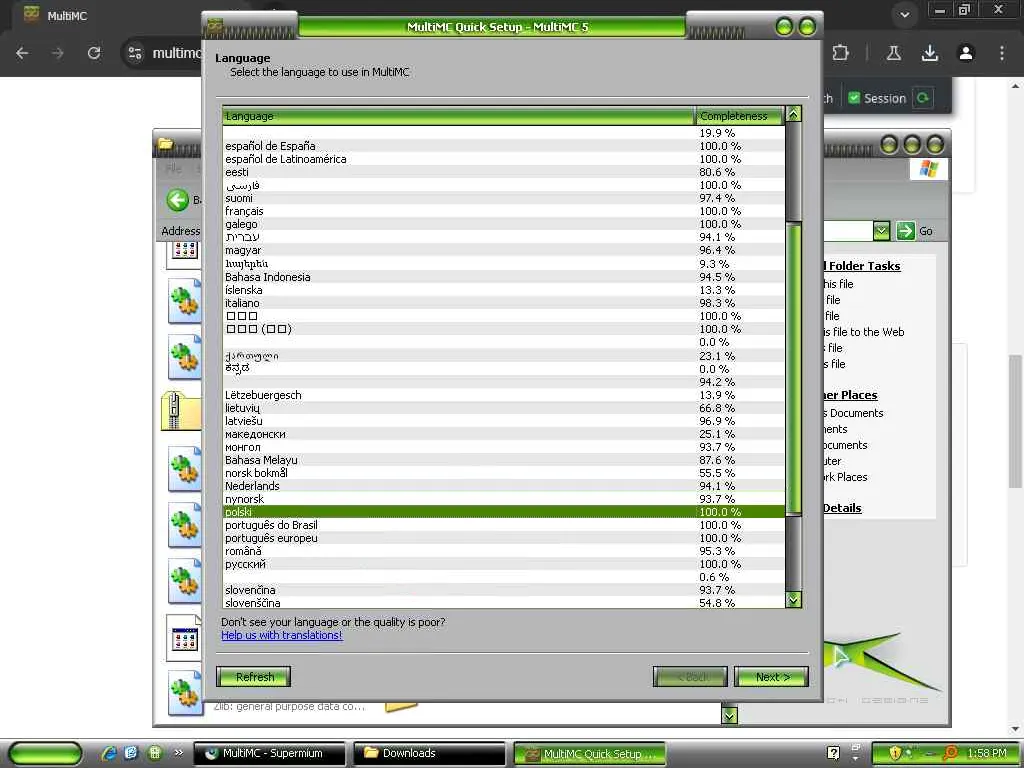The width and height of the screenshot is (1024, 768).
Task: Select magyar language row
Action: 504,250
